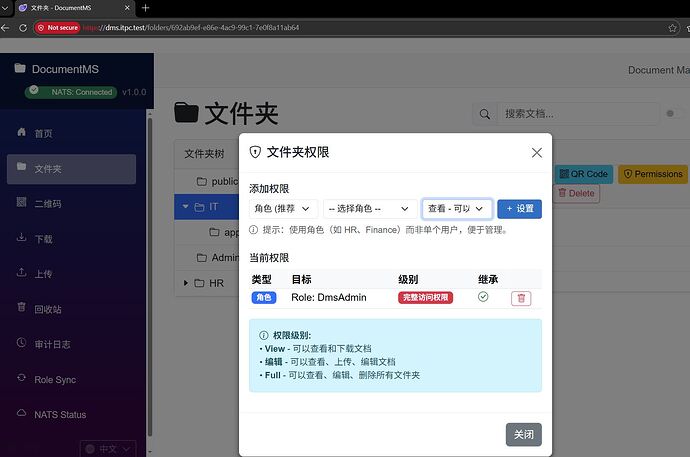690x457 pixels.
Task: Click the Role: DmsAdmin cell
Action: tap(329, 298)
